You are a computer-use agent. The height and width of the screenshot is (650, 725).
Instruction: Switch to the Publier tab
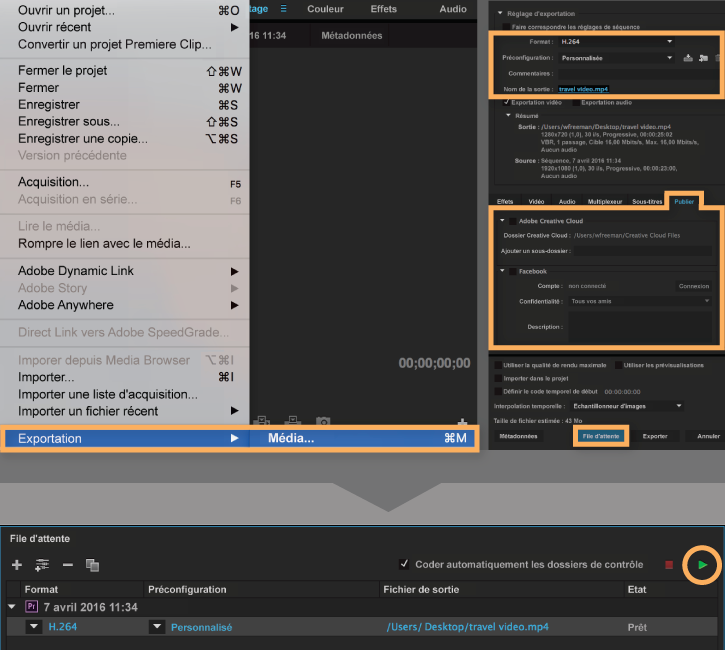[x=684, y=202]
